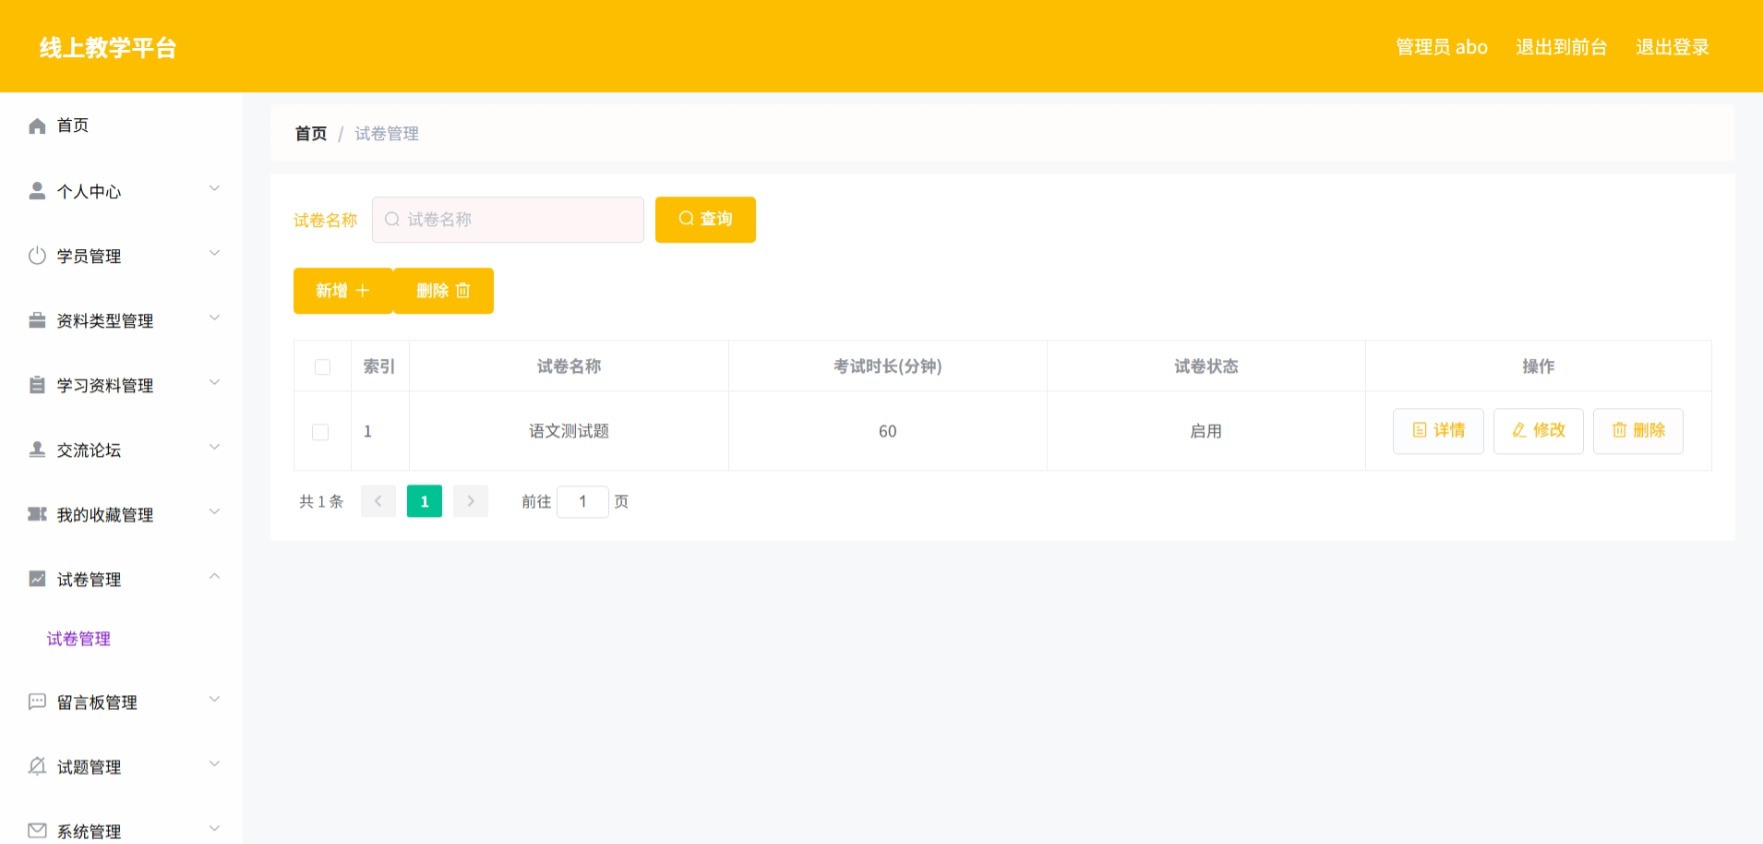1763x844 pixels.
Task: Focus the 试卷名称 search input
Action: point(508,219)
